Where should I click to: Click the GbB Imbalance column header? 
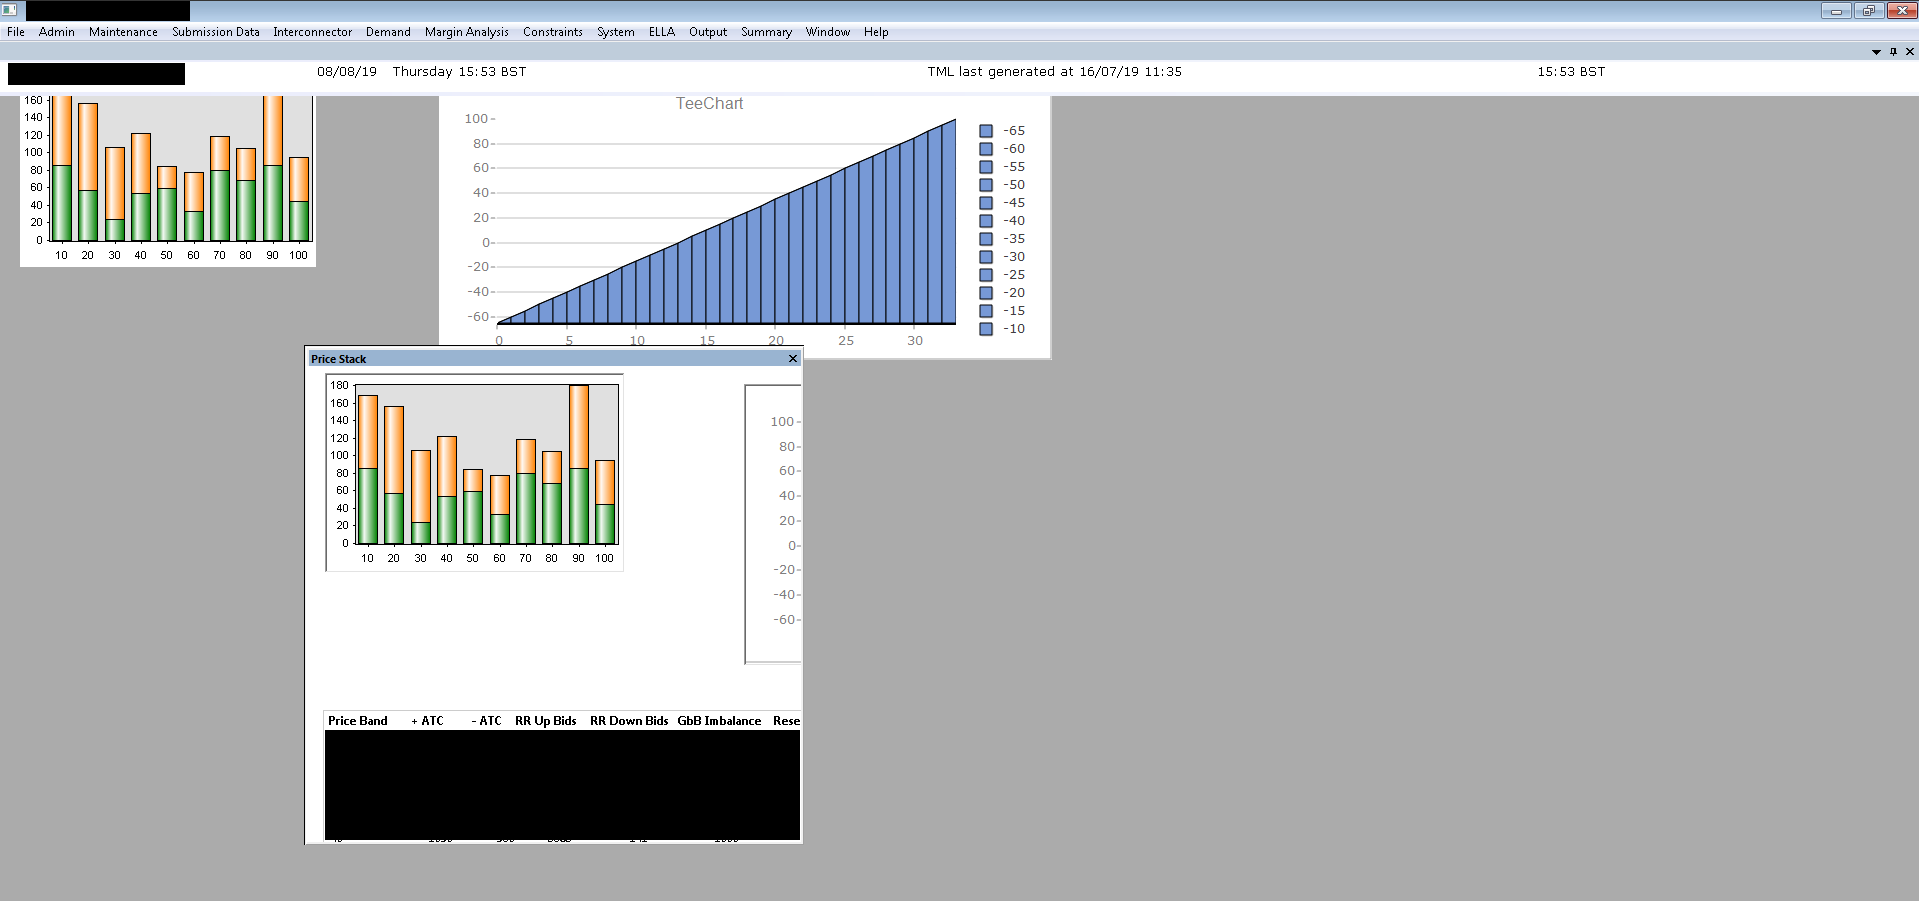point(718,721)
